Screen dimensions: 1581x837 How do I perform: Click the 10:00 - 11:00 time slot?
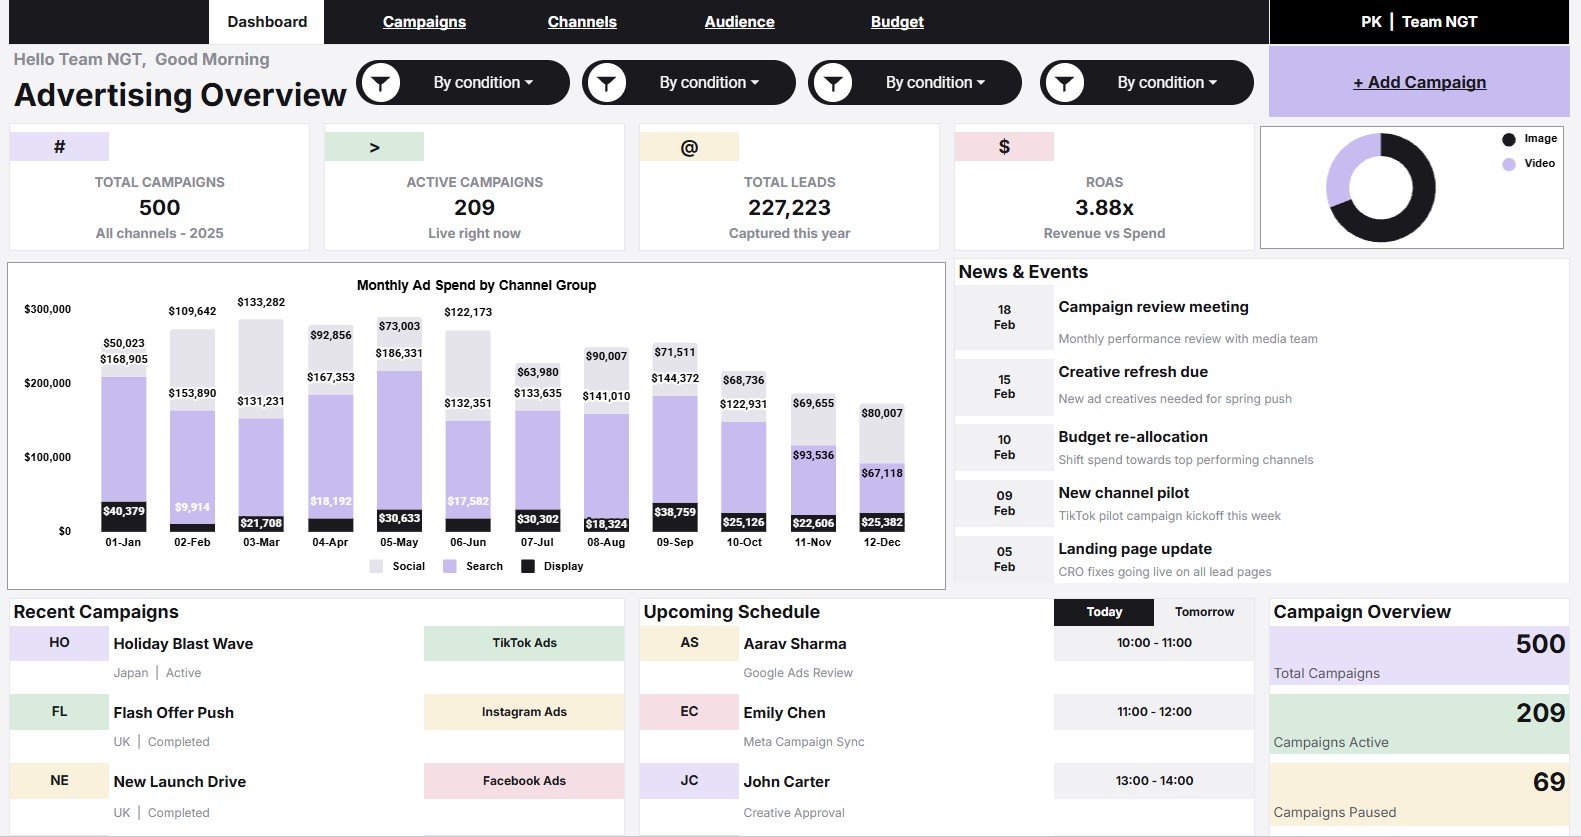(x=1154, y=643)
